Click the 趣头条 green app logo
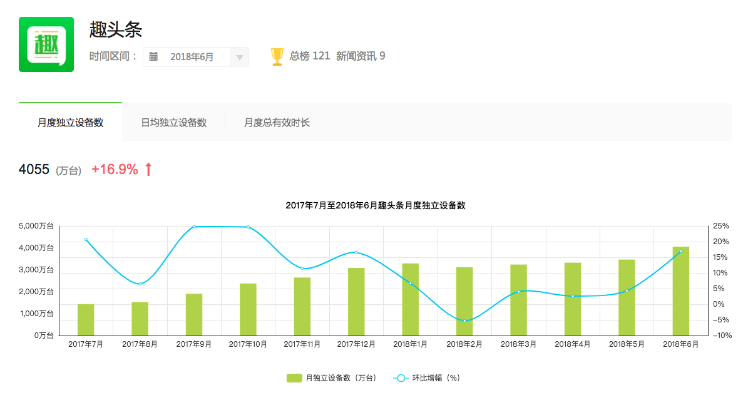 [x=46, y=44]
